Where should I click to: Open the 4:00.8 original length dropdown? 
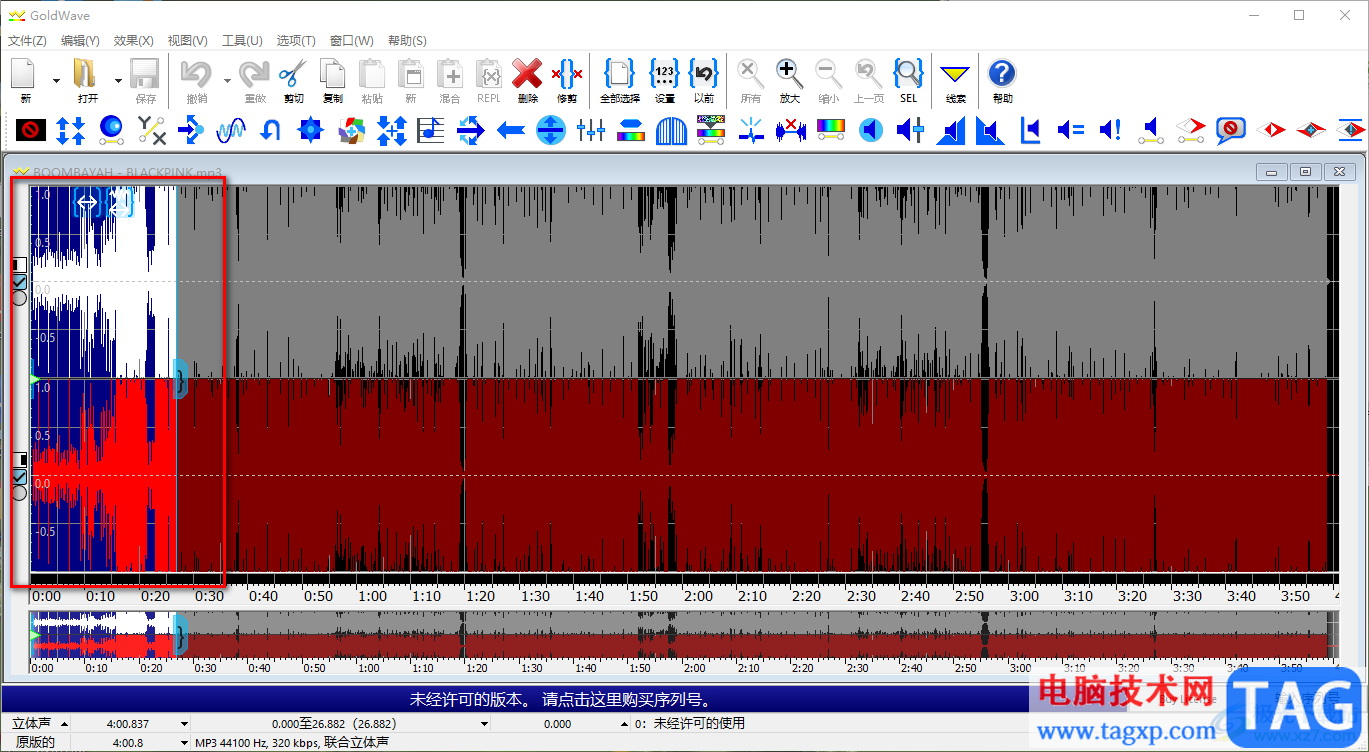pyautogui.click(x=183, y=742)
